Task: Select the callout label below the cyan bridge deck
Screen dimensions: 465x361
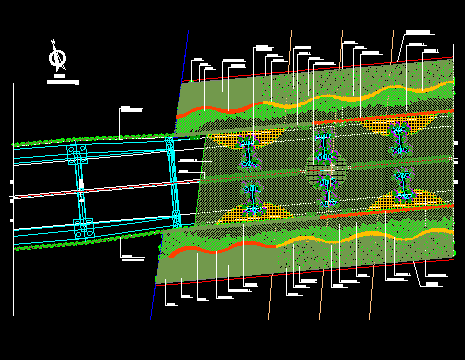Action: (x=133, y=258)
